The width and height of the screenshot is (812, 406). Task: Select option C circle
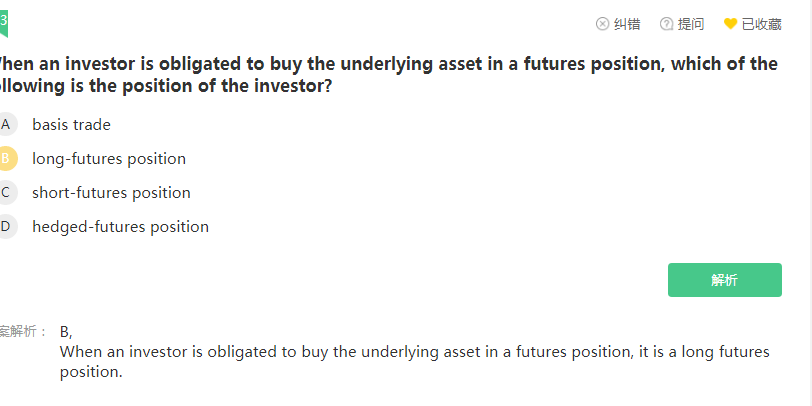tap(6, 192)
